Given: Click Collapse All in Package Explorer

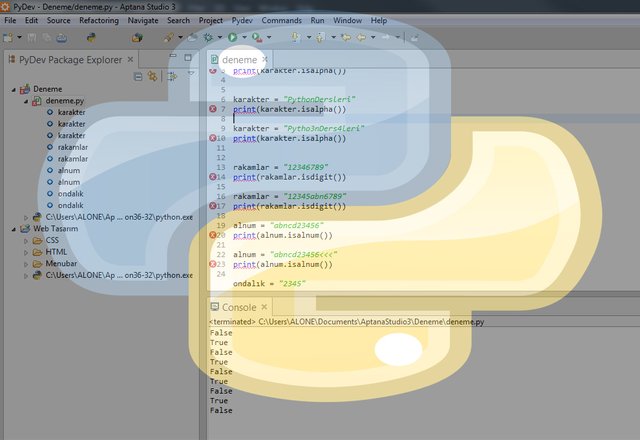Looking at the screenshot, I should point(138,76).
